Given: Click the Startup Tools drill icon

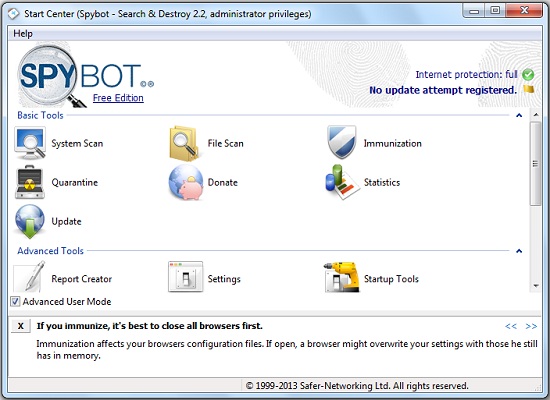Looking at the screenshot, I should [x=342, y=277].
